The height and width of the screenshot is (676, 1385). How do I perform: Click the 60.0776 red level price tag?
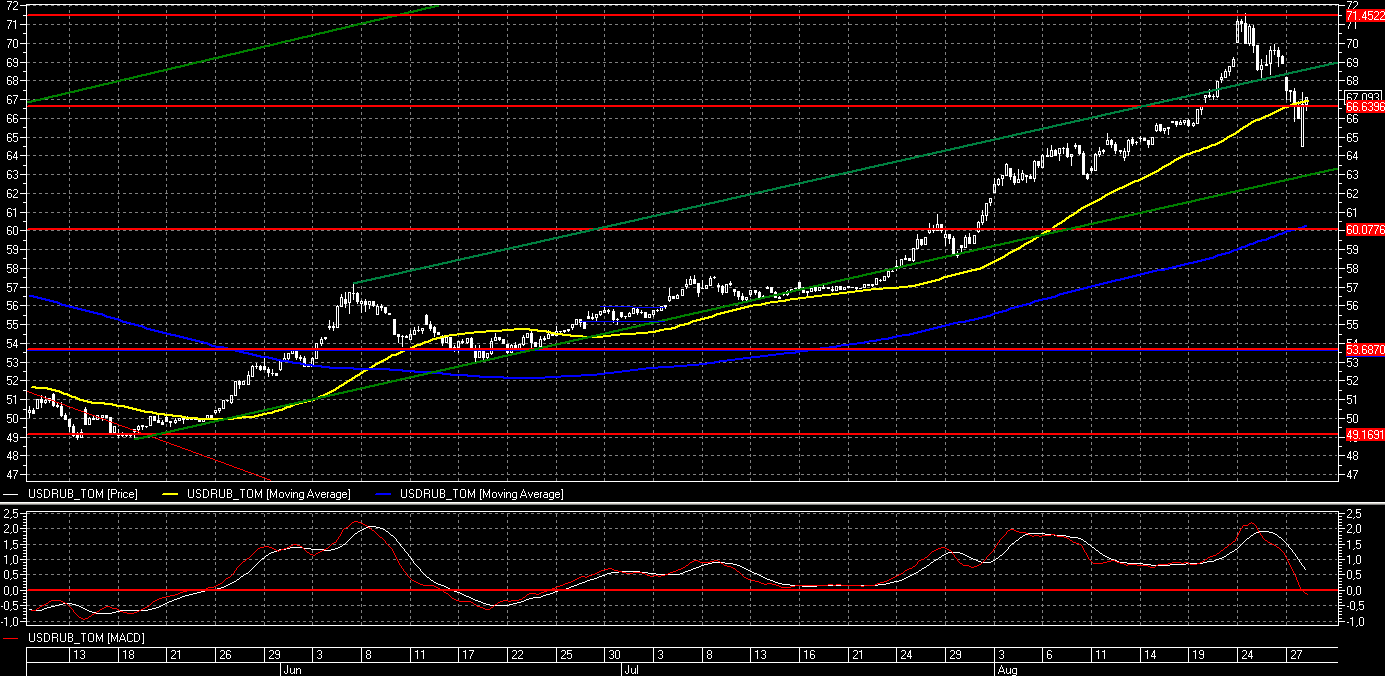point(1364,230)
